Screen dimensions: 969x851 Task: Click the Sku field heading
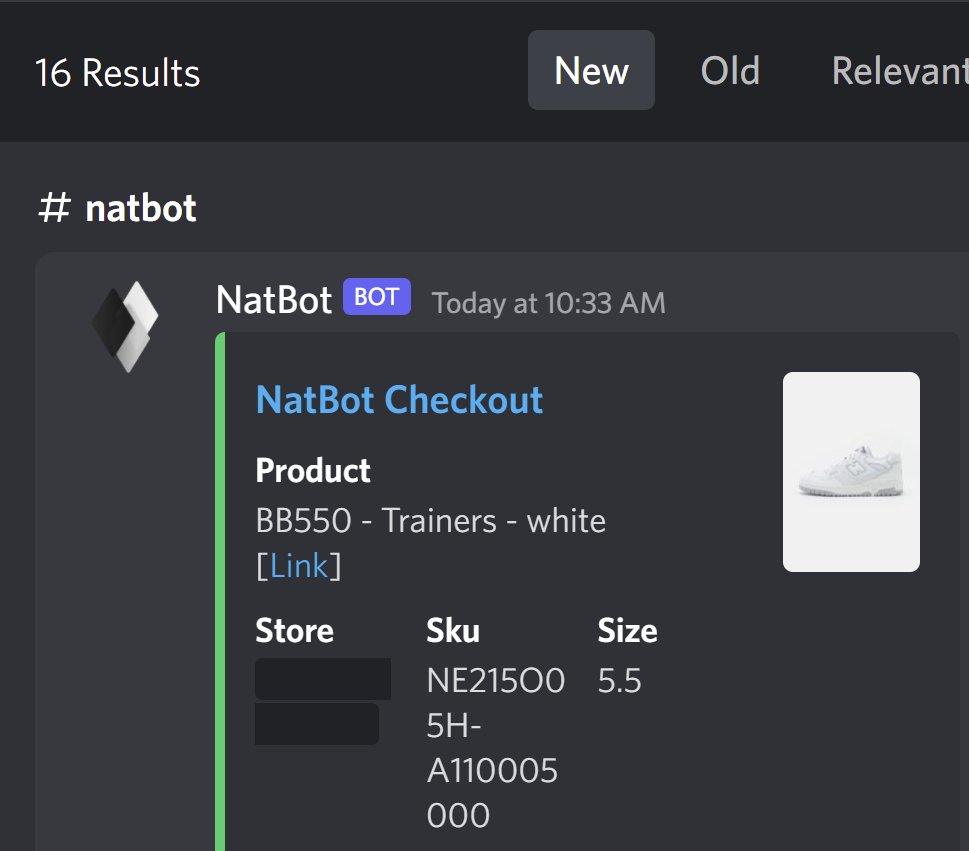tap(453, 630)
